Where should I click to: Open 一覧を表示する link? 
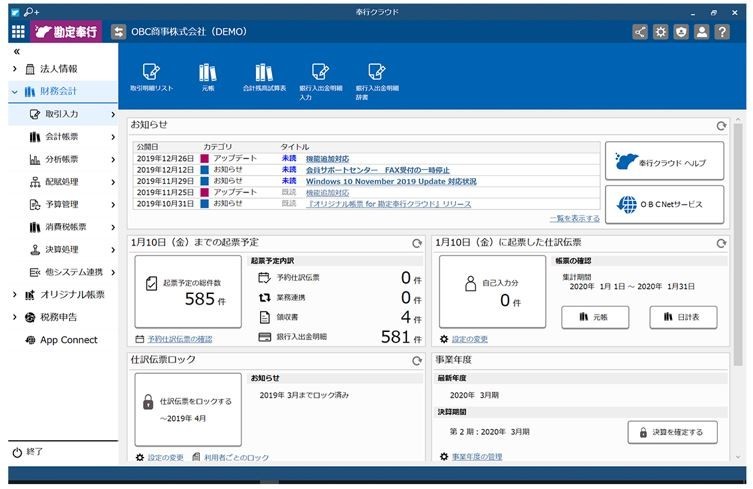pyautogui.click(x=574, y=219)
